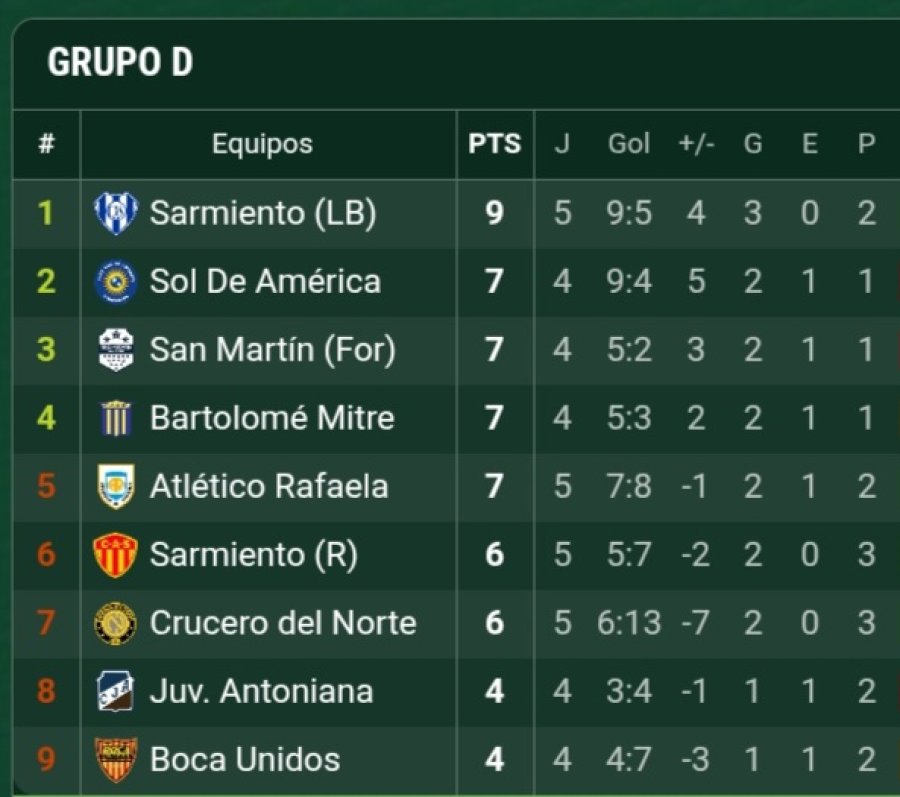Open the Sarmiento (LB) team link
The height and width of the screenshot is (797, 900).
[x=262, y=213]
